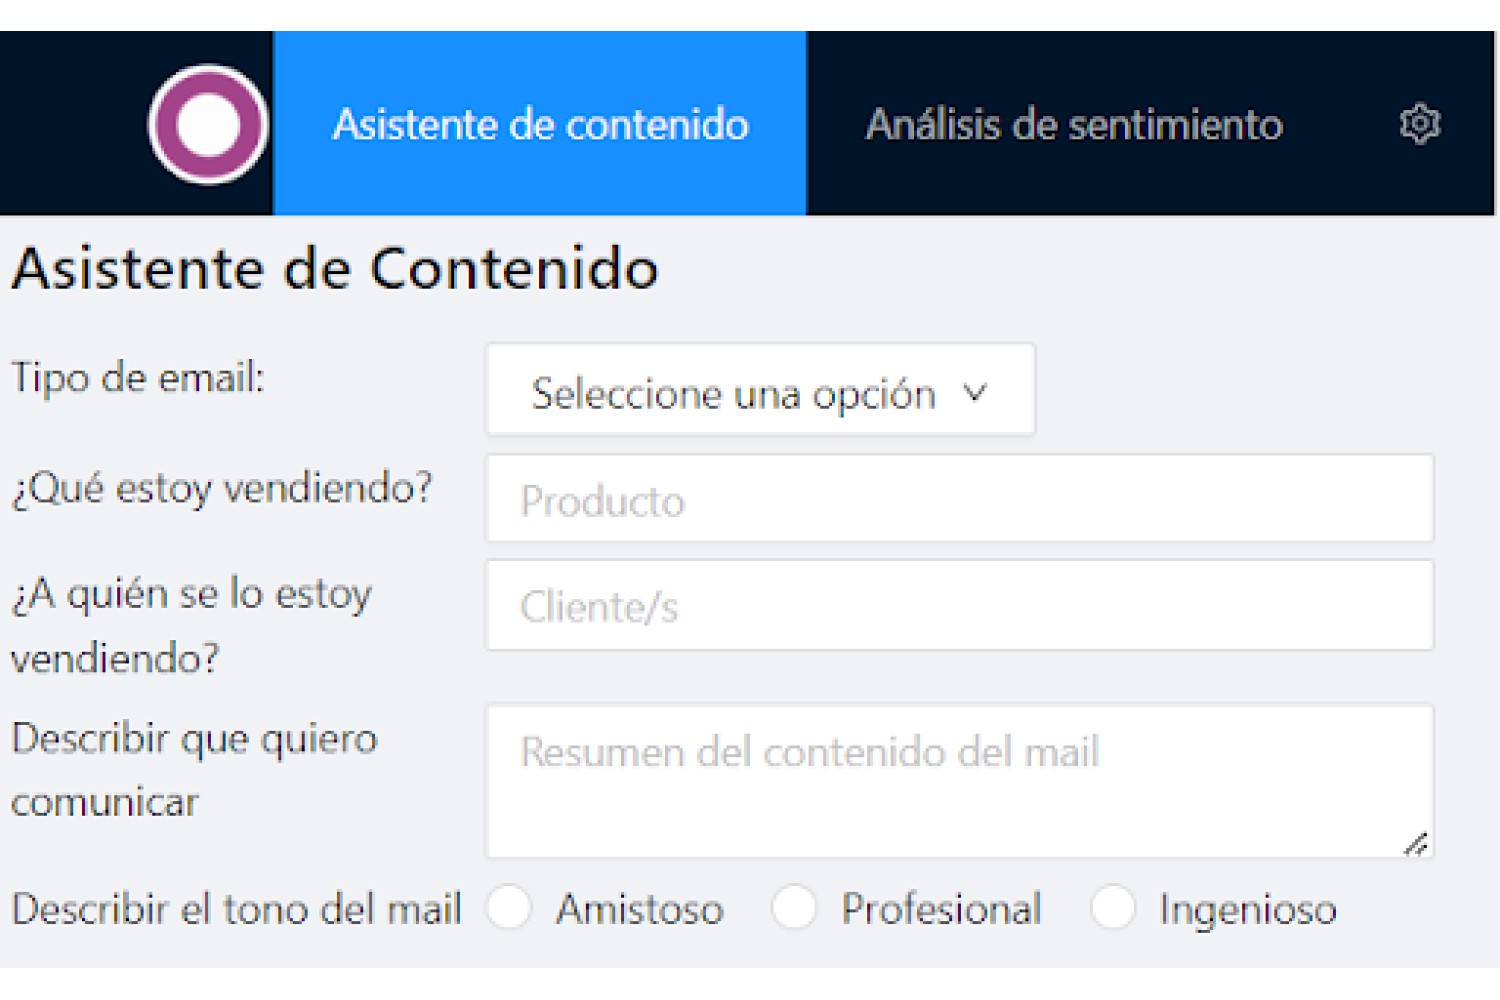Viewport: 1500px width, 1000px height.
Task: Focus the Producto input field
Action: pyautogui.click(x=960, y=499)
